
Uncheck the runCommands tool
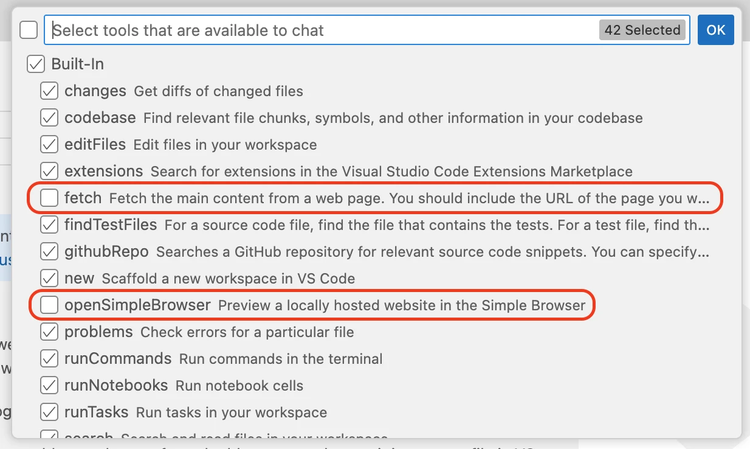click(x=49, y=358)
